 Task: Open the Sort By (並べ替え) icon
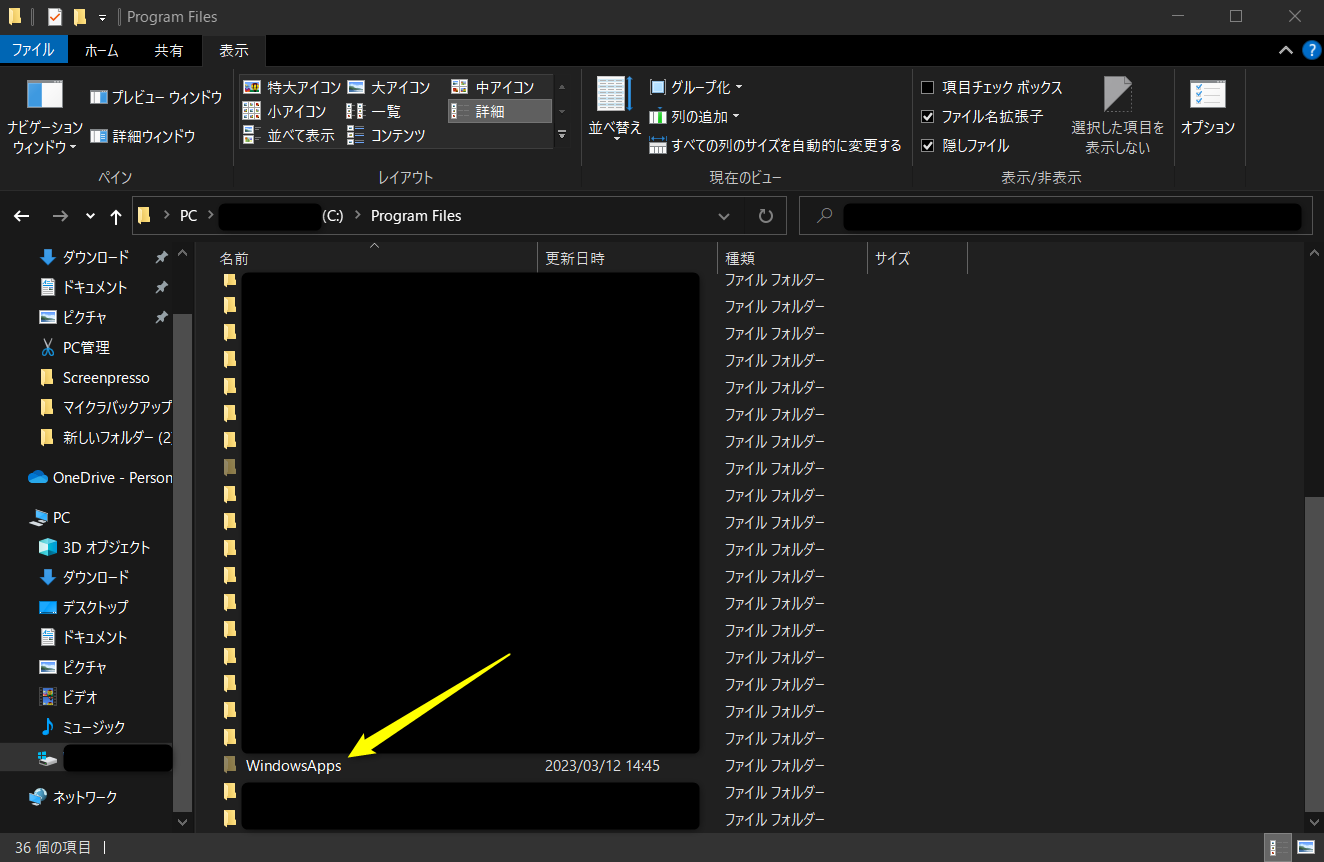[614, 97]
